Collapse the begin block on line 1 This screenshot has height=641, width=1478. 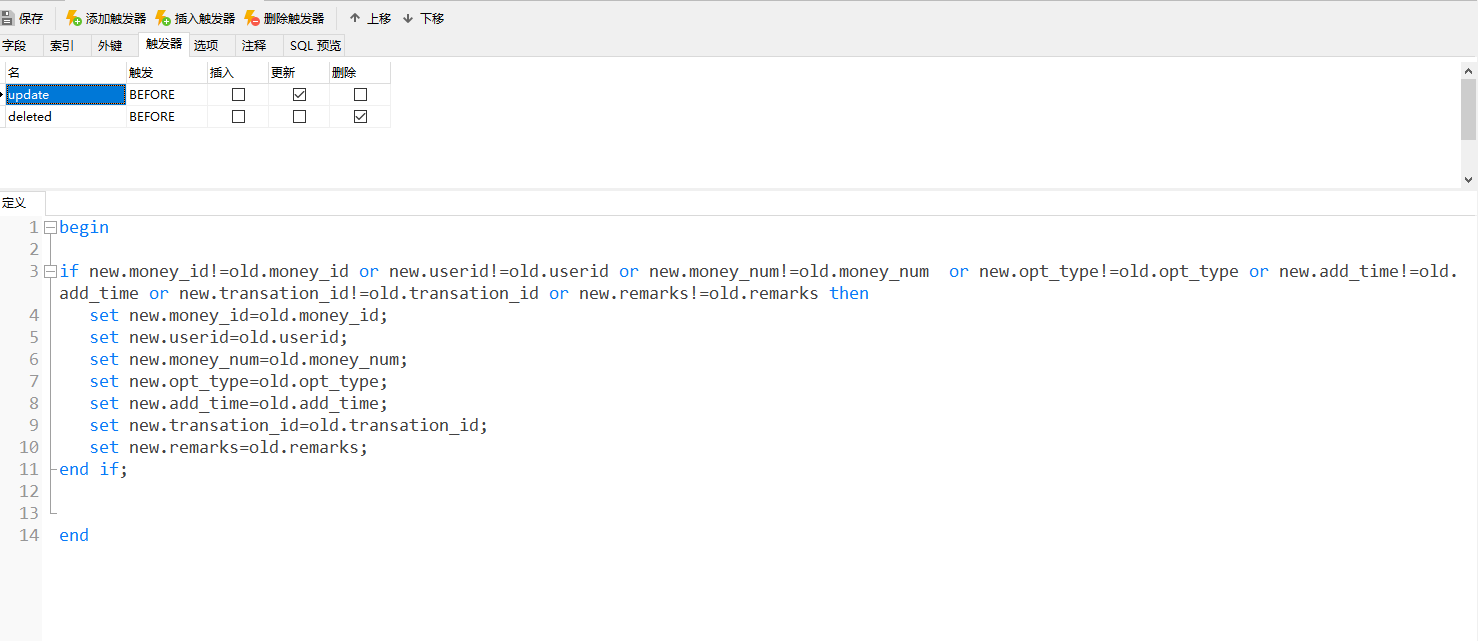click(x=50, y=228)
